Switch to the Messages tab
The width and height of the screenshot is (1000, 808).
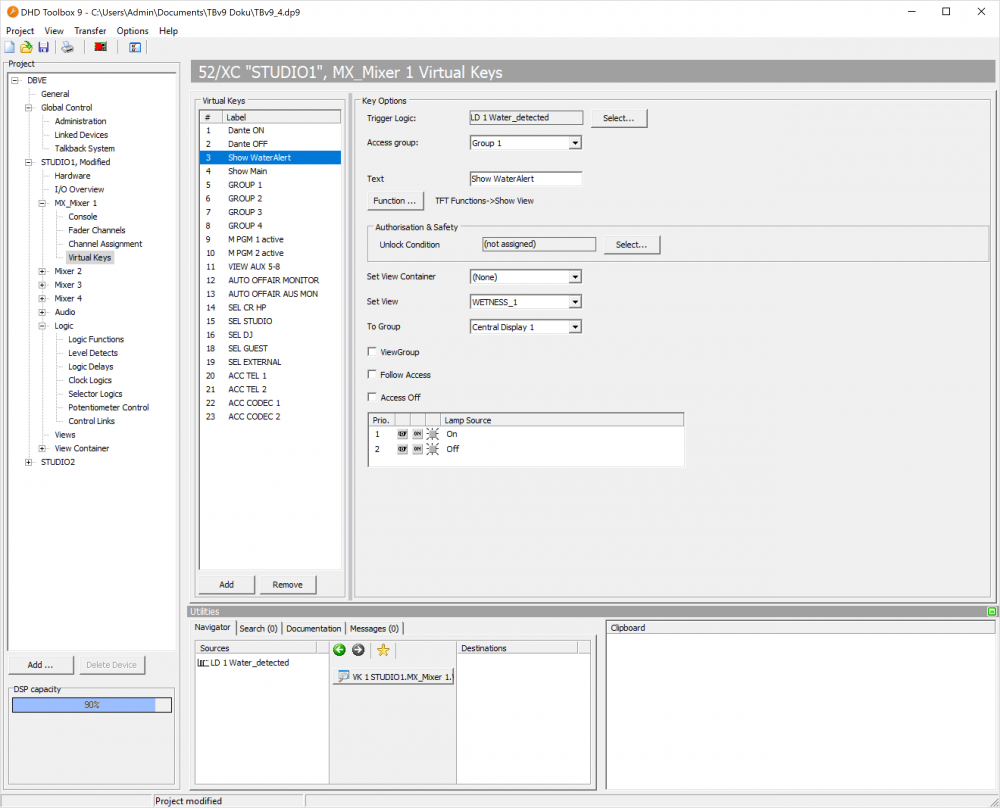click(374, 628)
